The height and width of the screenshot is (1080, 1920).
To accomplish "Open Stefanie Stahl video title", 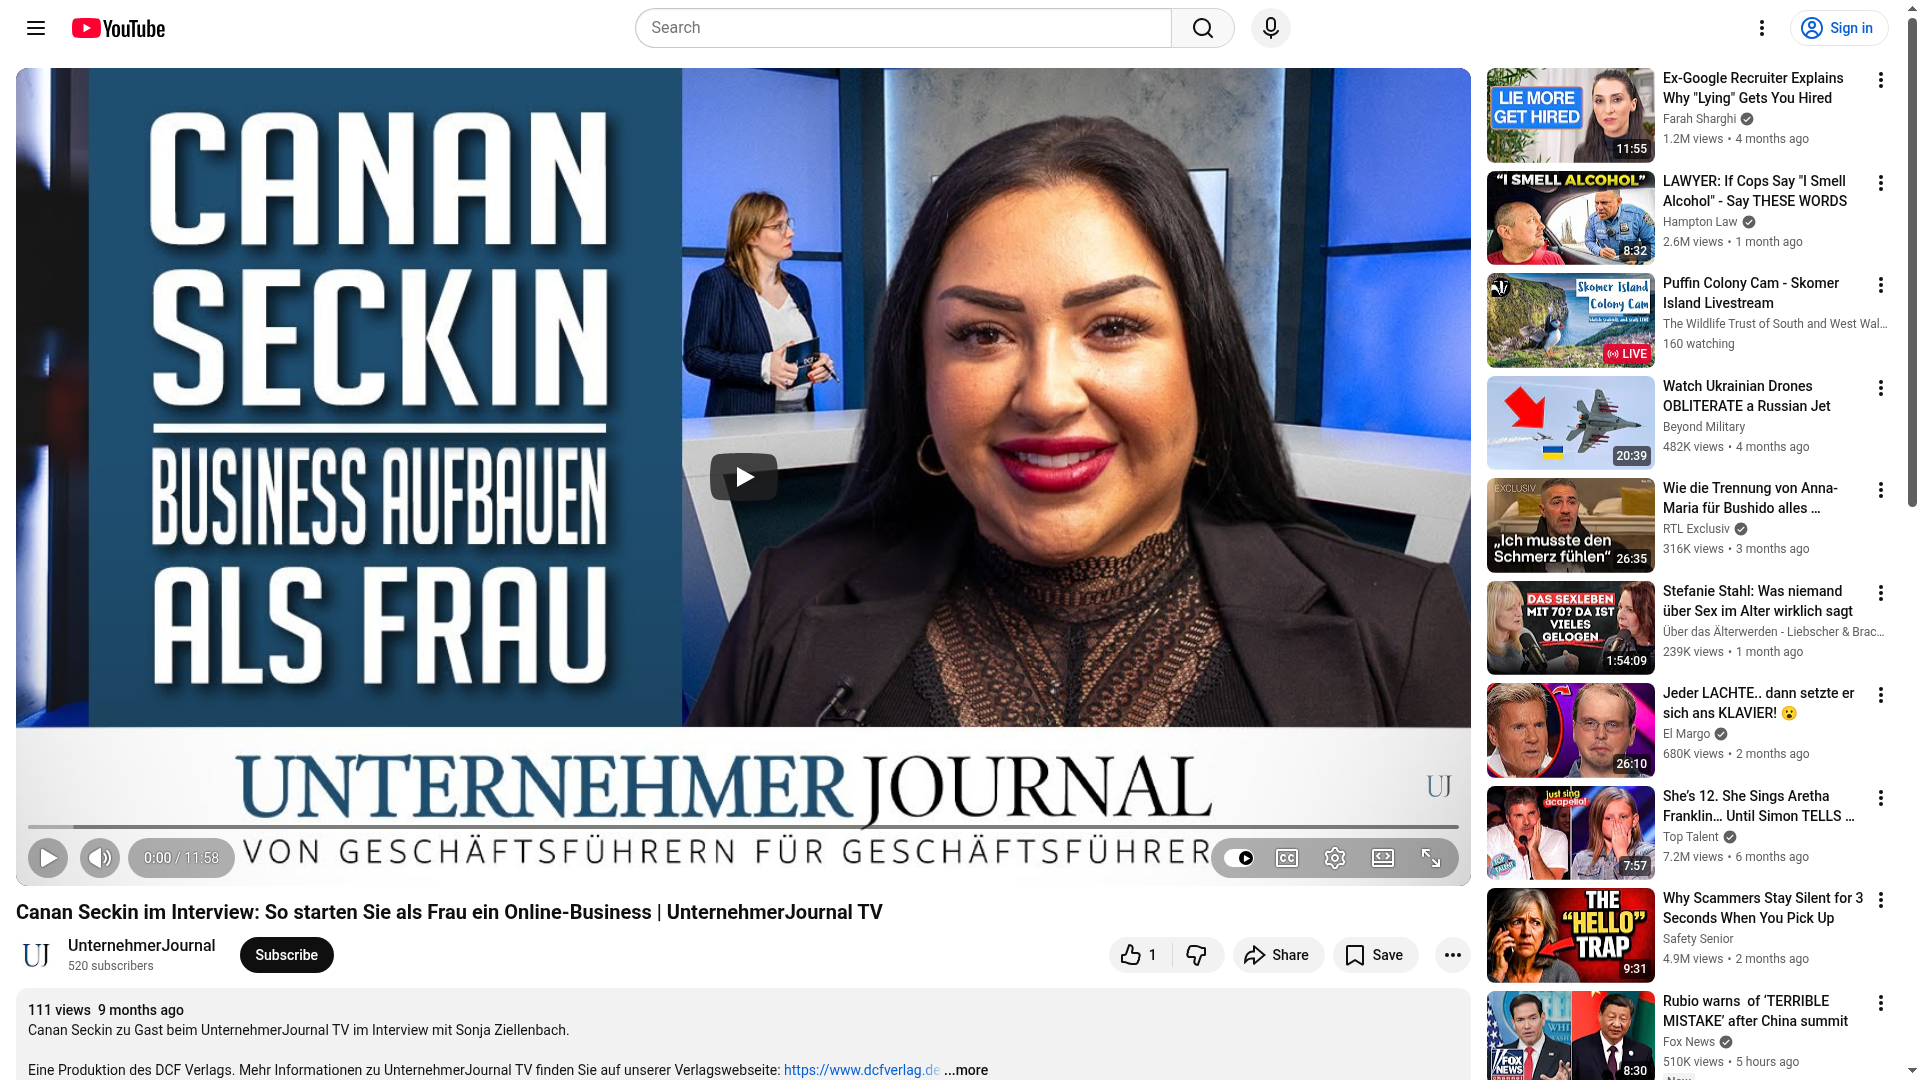I will pos(1758,601).
